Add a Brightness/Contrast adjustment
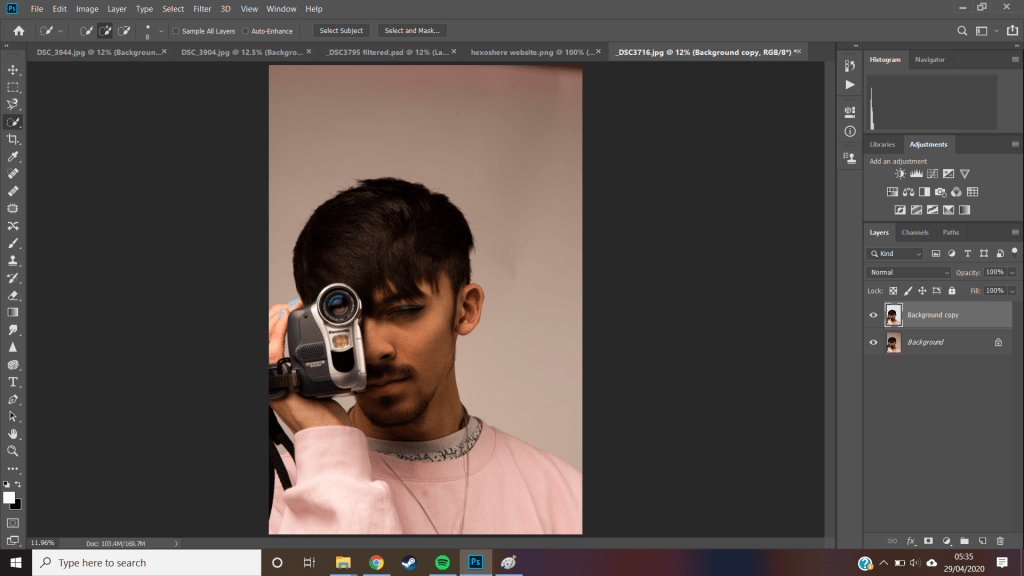1024x576 pixels. pyautogui.click(x=900, y=174)
